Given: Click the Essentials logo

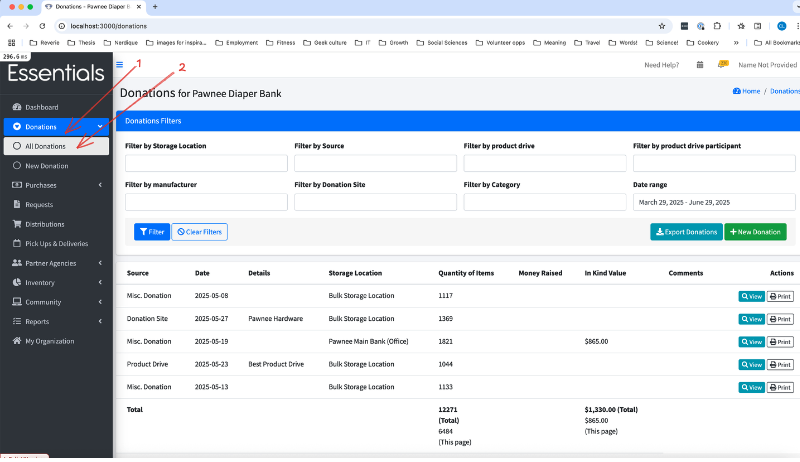Looking at the screenshot, I should [x=56, y=73].
